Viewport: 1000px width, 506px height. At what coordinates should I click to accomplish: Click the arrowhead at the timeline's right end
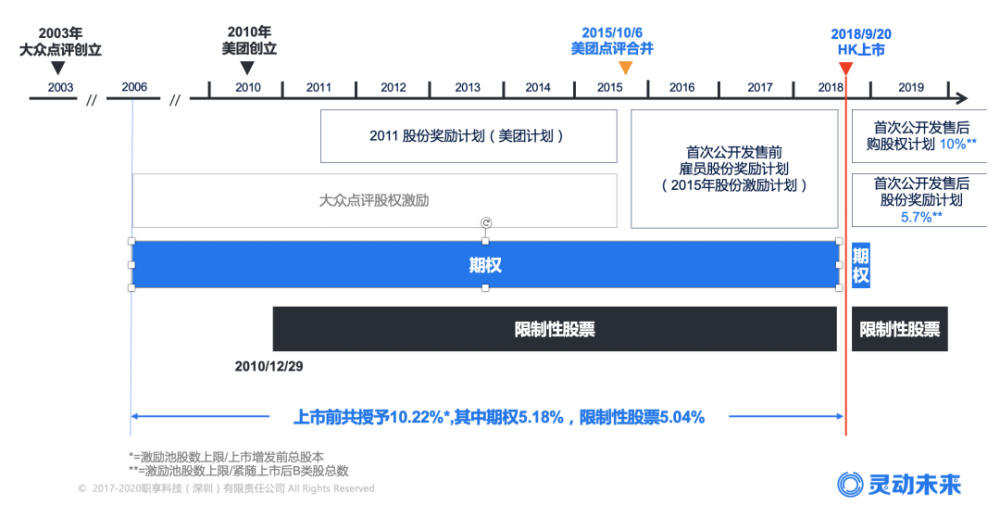click(962, 98)
